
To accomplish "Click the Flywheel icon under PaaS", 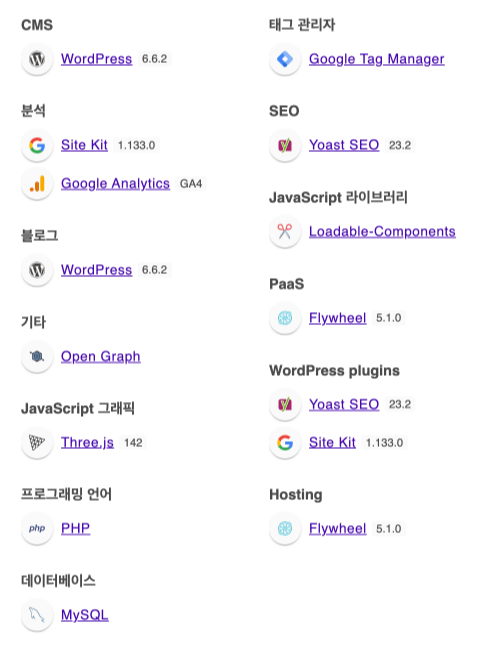I will click(285, 318).
